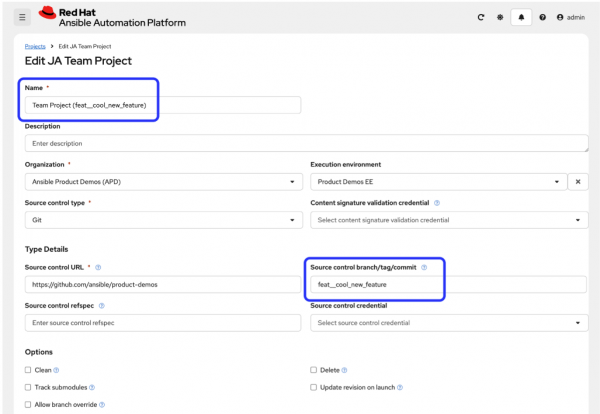Image resolution: width=600 pixels, height=414 pixels.
Task: Show help for Allow branch override
Action: point(102,404)
